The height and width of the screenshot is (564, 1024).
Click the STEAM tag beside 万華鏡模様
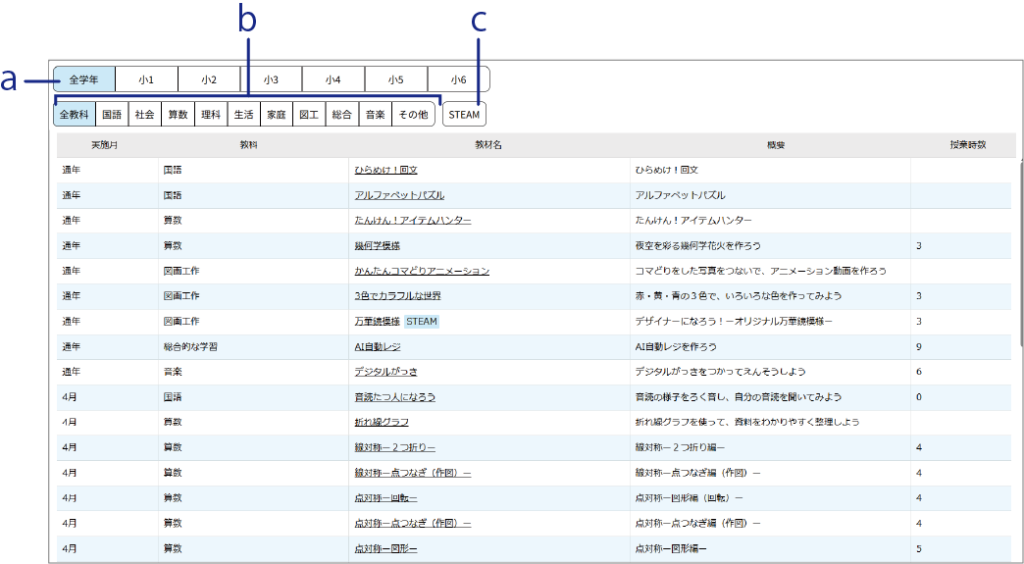click(x=421, y=322)
